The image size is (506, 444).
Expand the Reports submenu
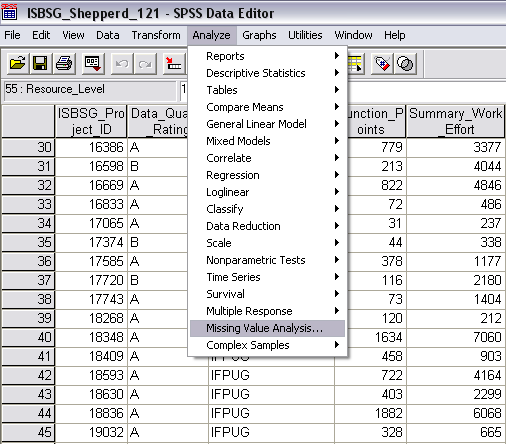[267, 56]
